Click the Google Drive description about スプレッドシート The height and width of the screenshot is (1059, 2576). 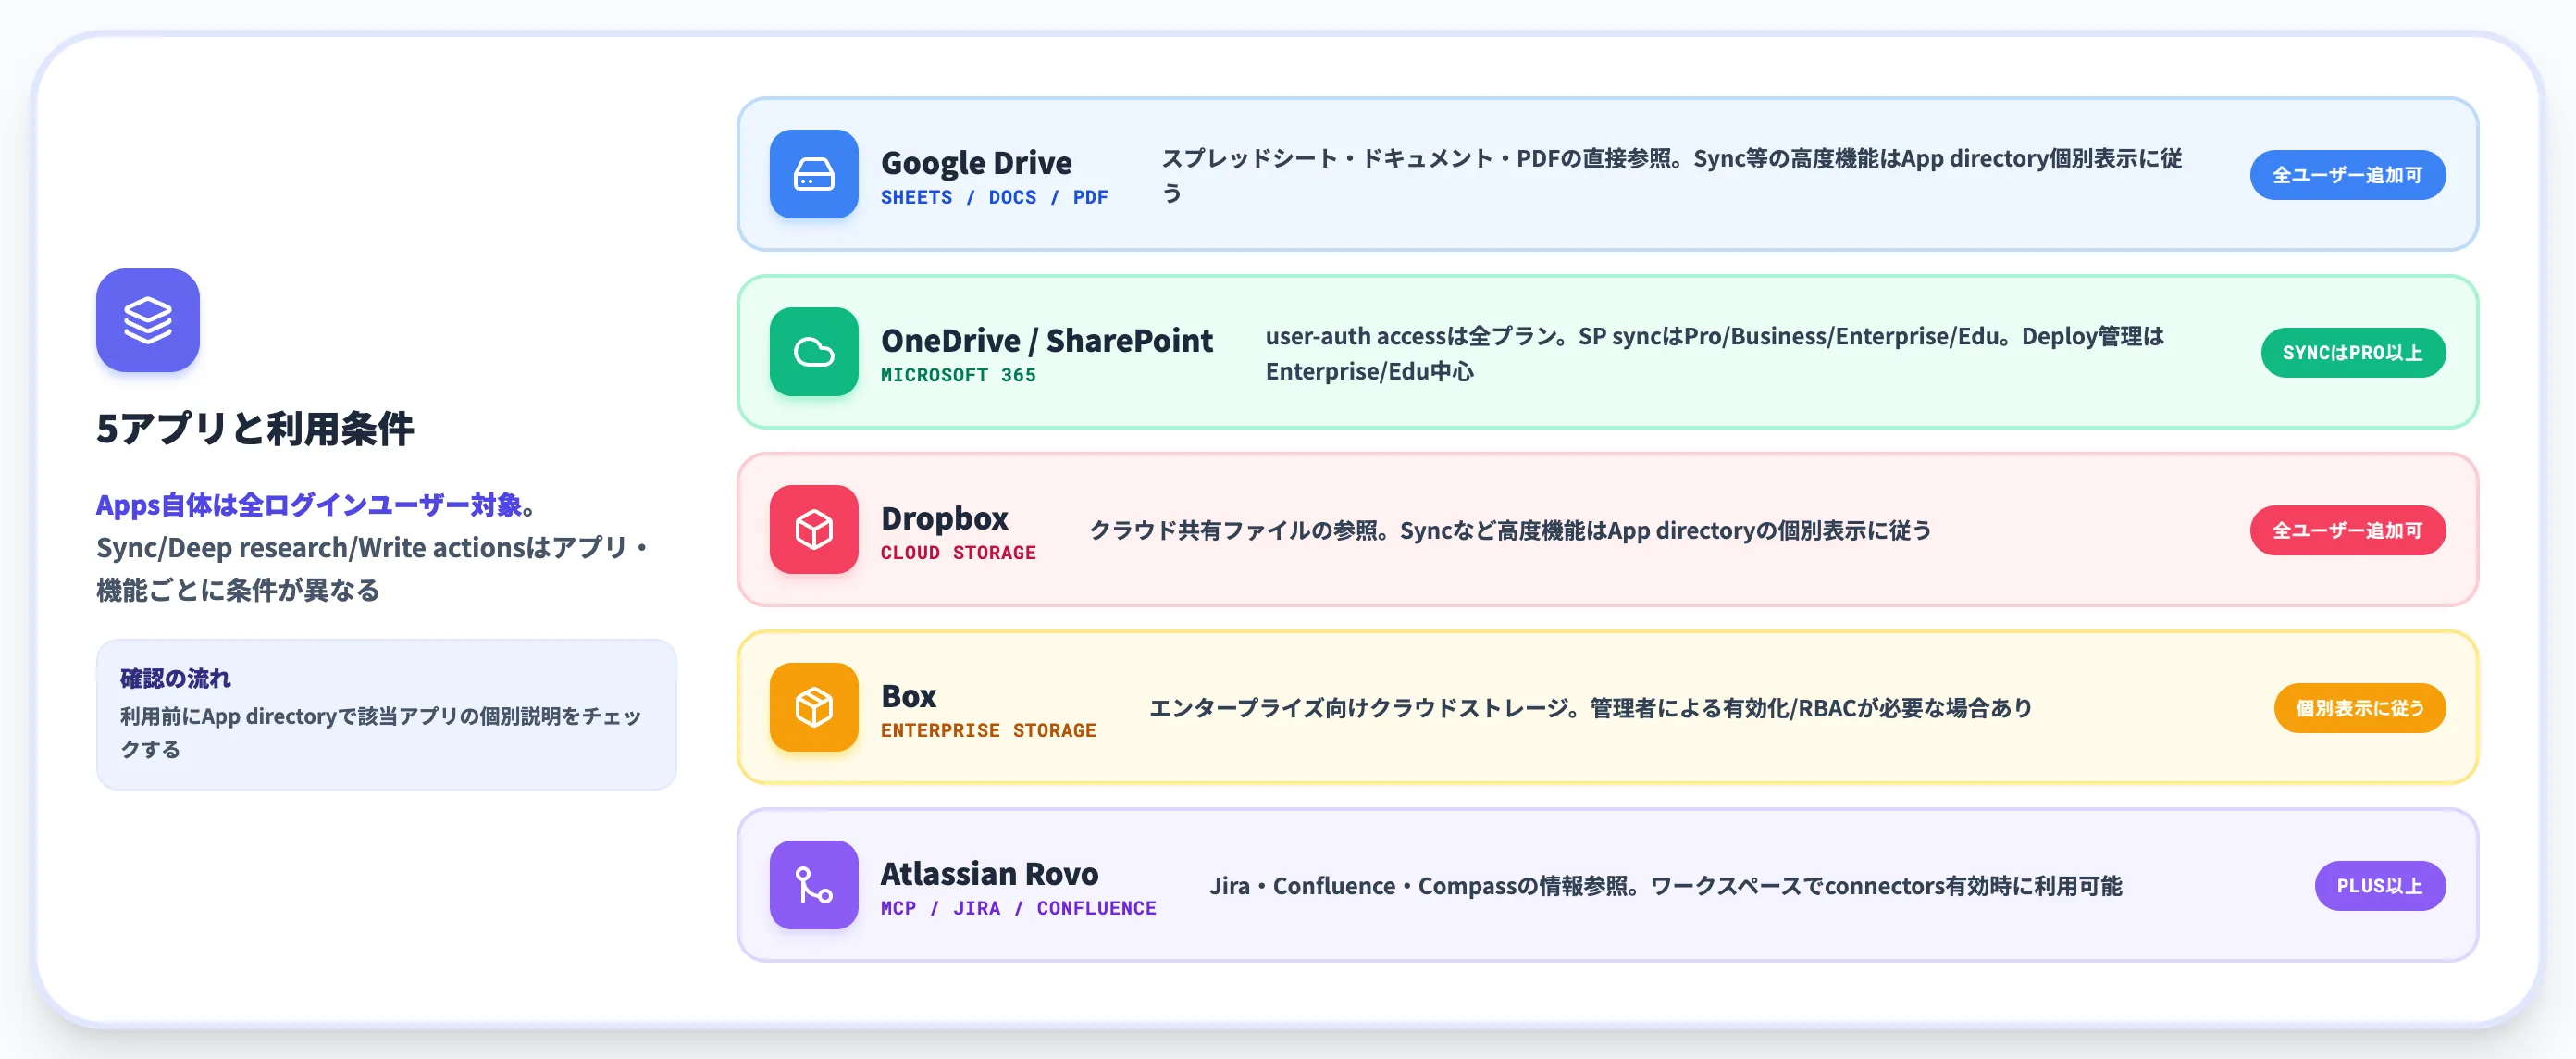click(1671, 175)
